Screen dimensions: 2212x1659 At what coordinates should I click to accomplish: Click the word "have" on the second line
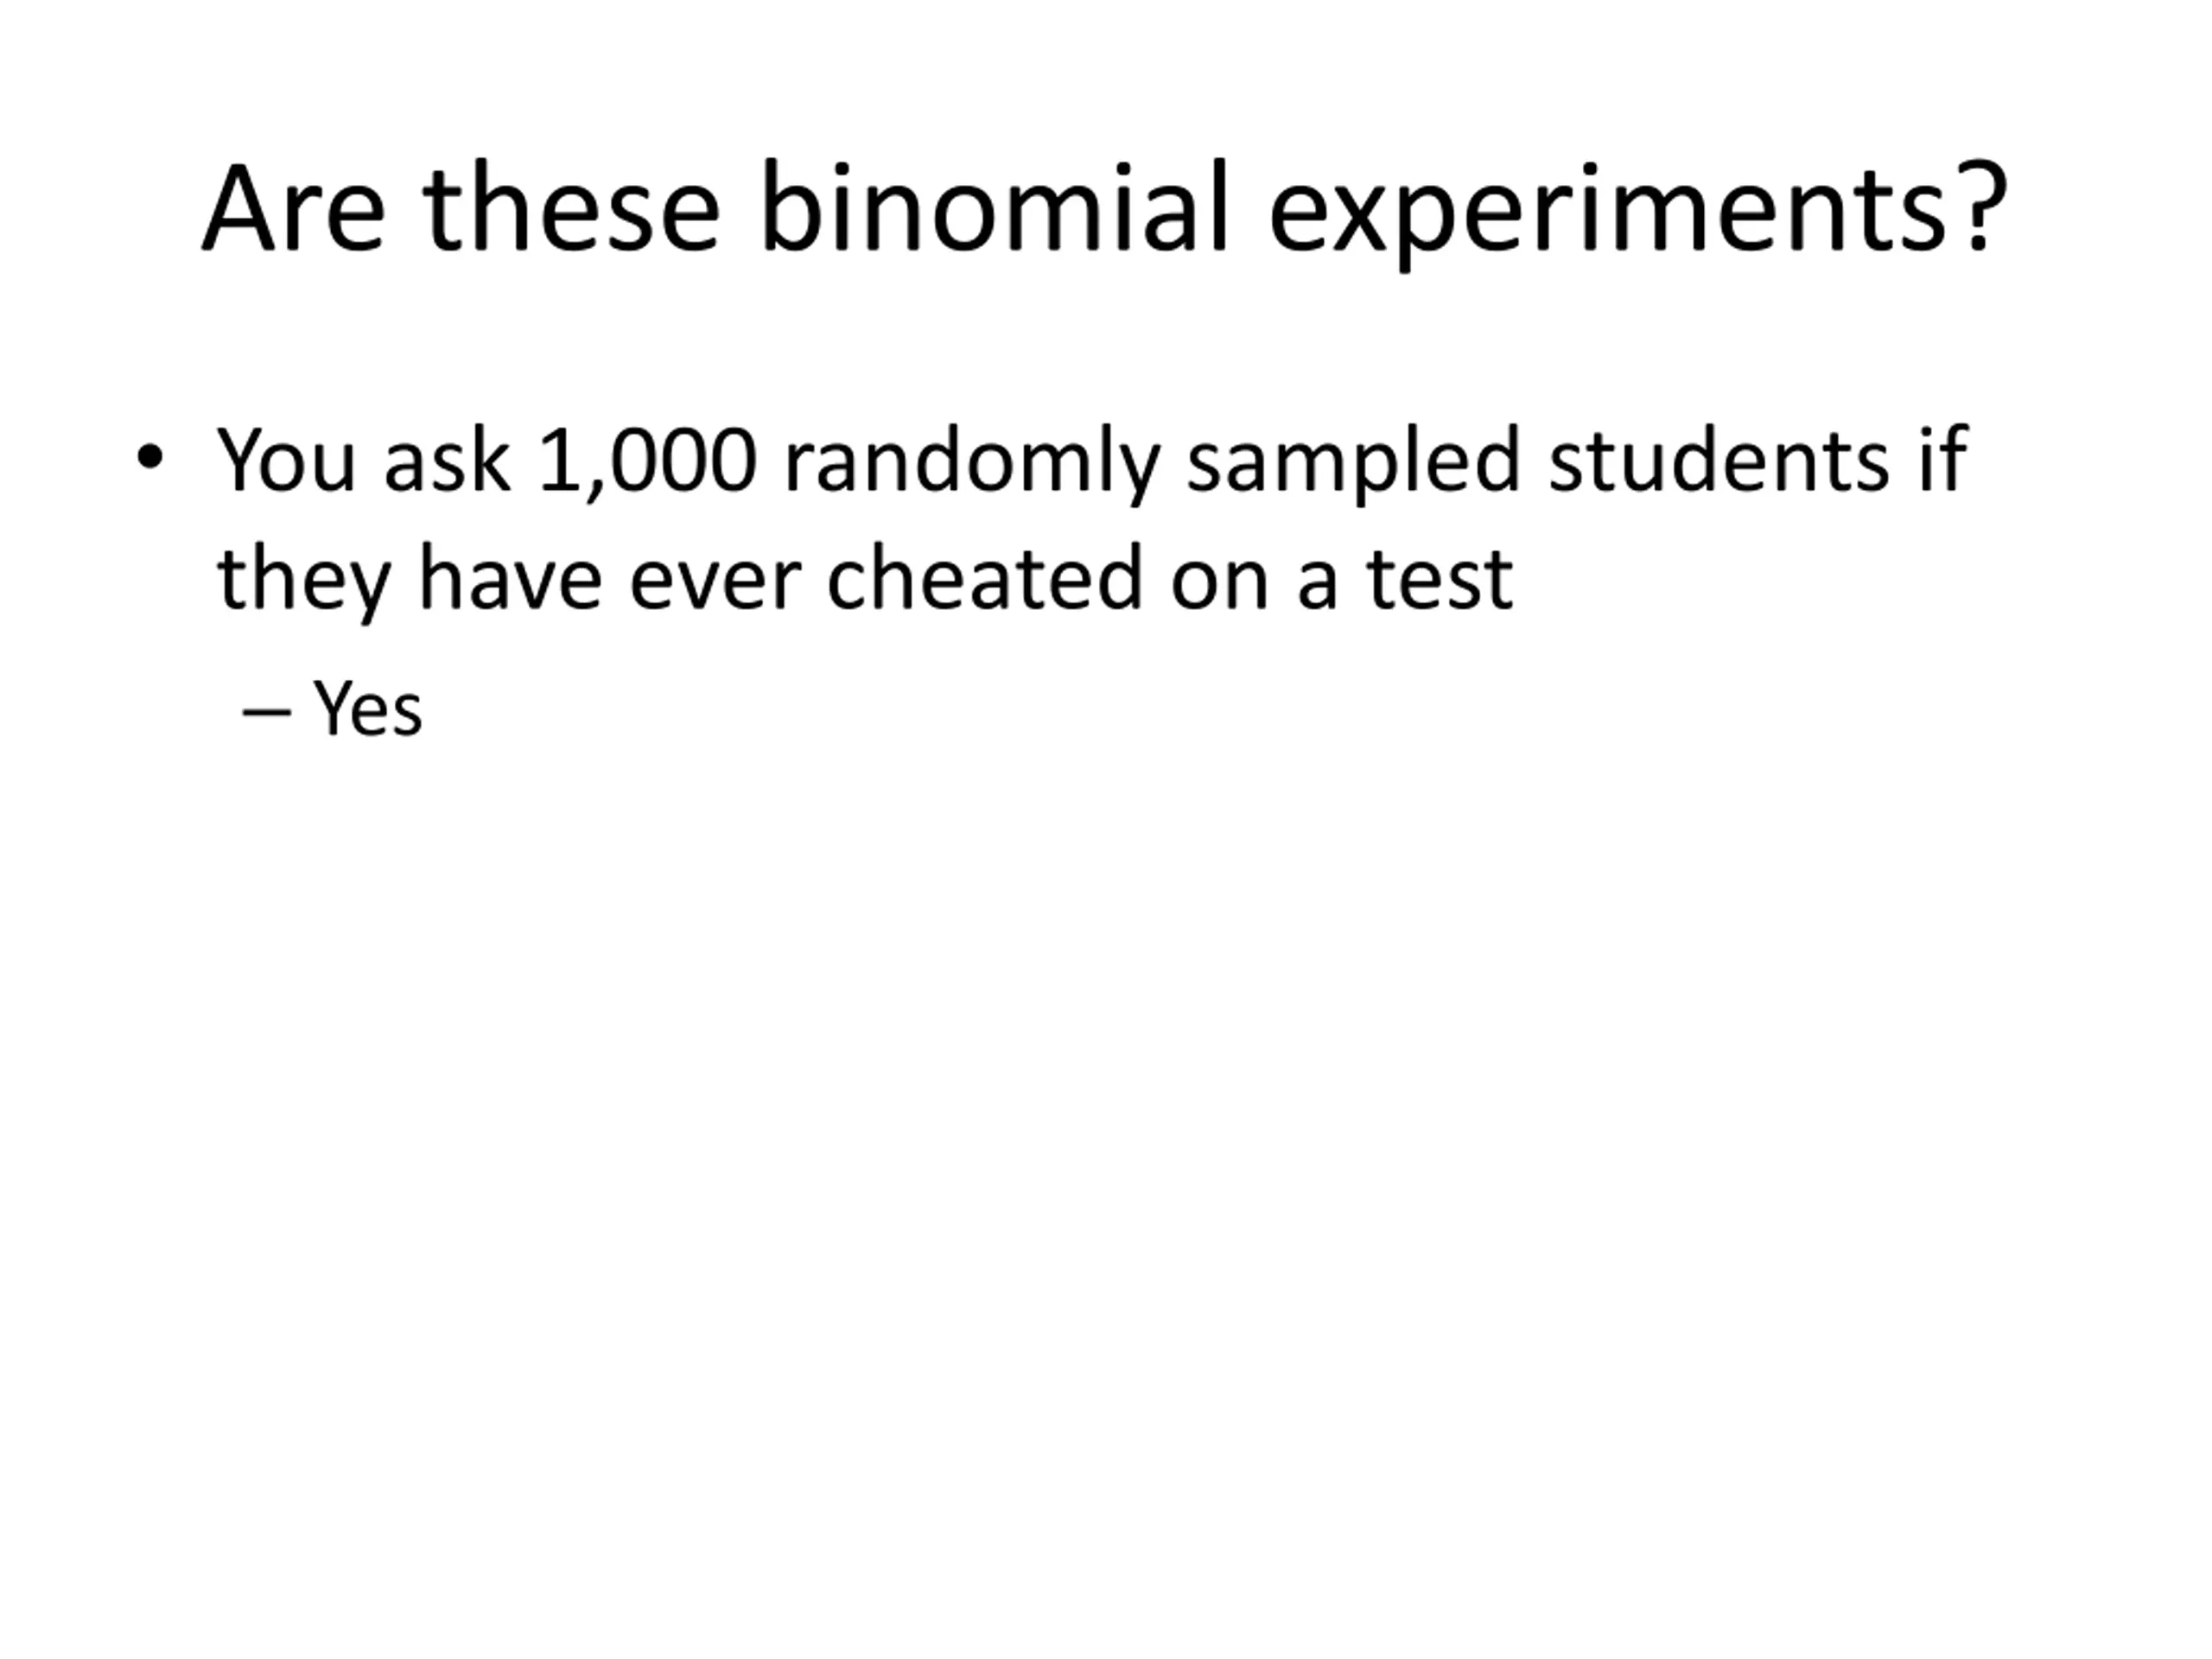point(510,578)
